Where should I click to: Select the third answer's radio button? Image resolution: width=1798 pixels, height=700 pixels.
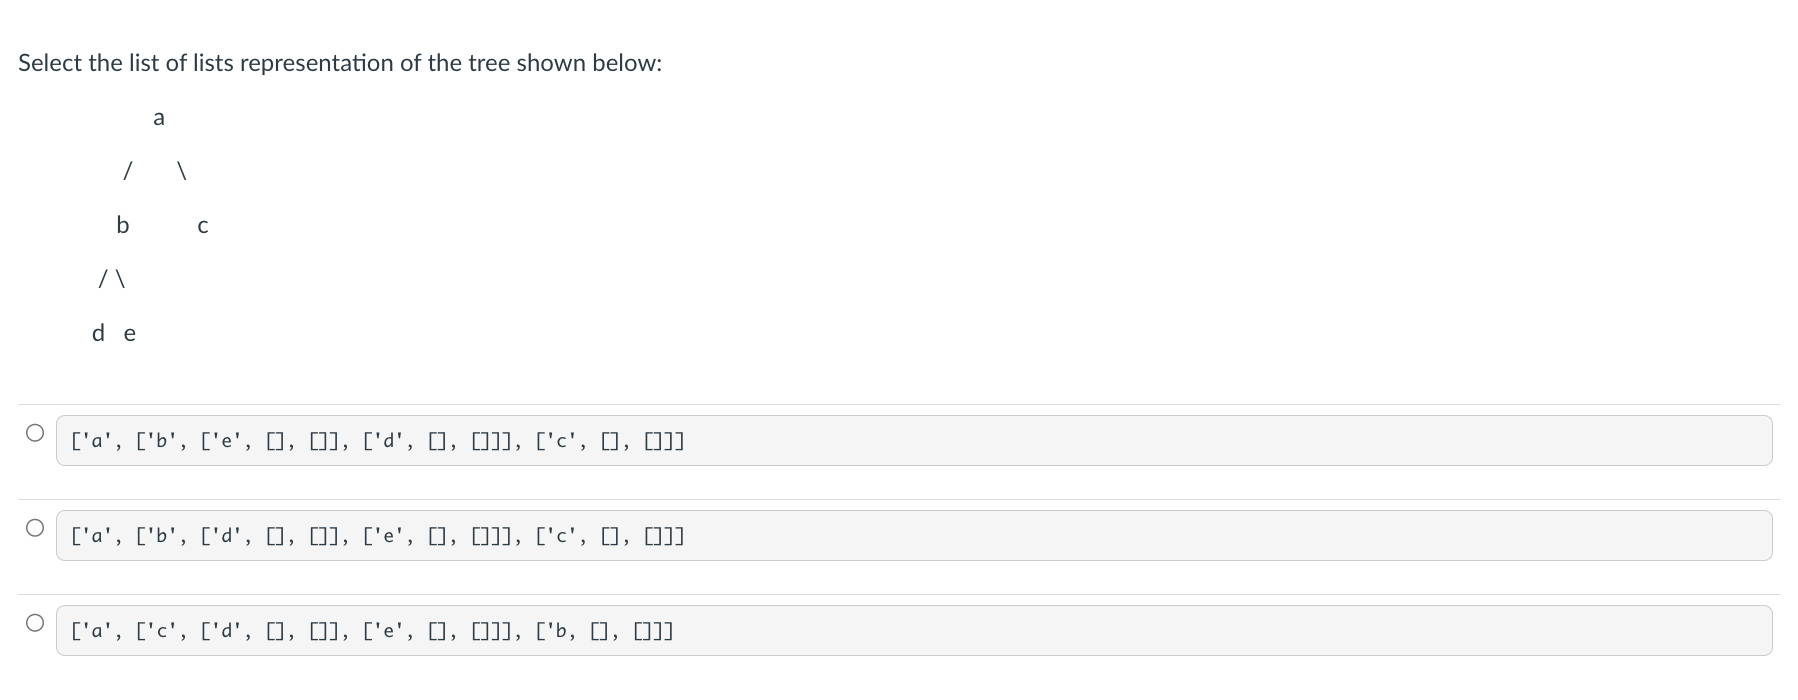33,622
